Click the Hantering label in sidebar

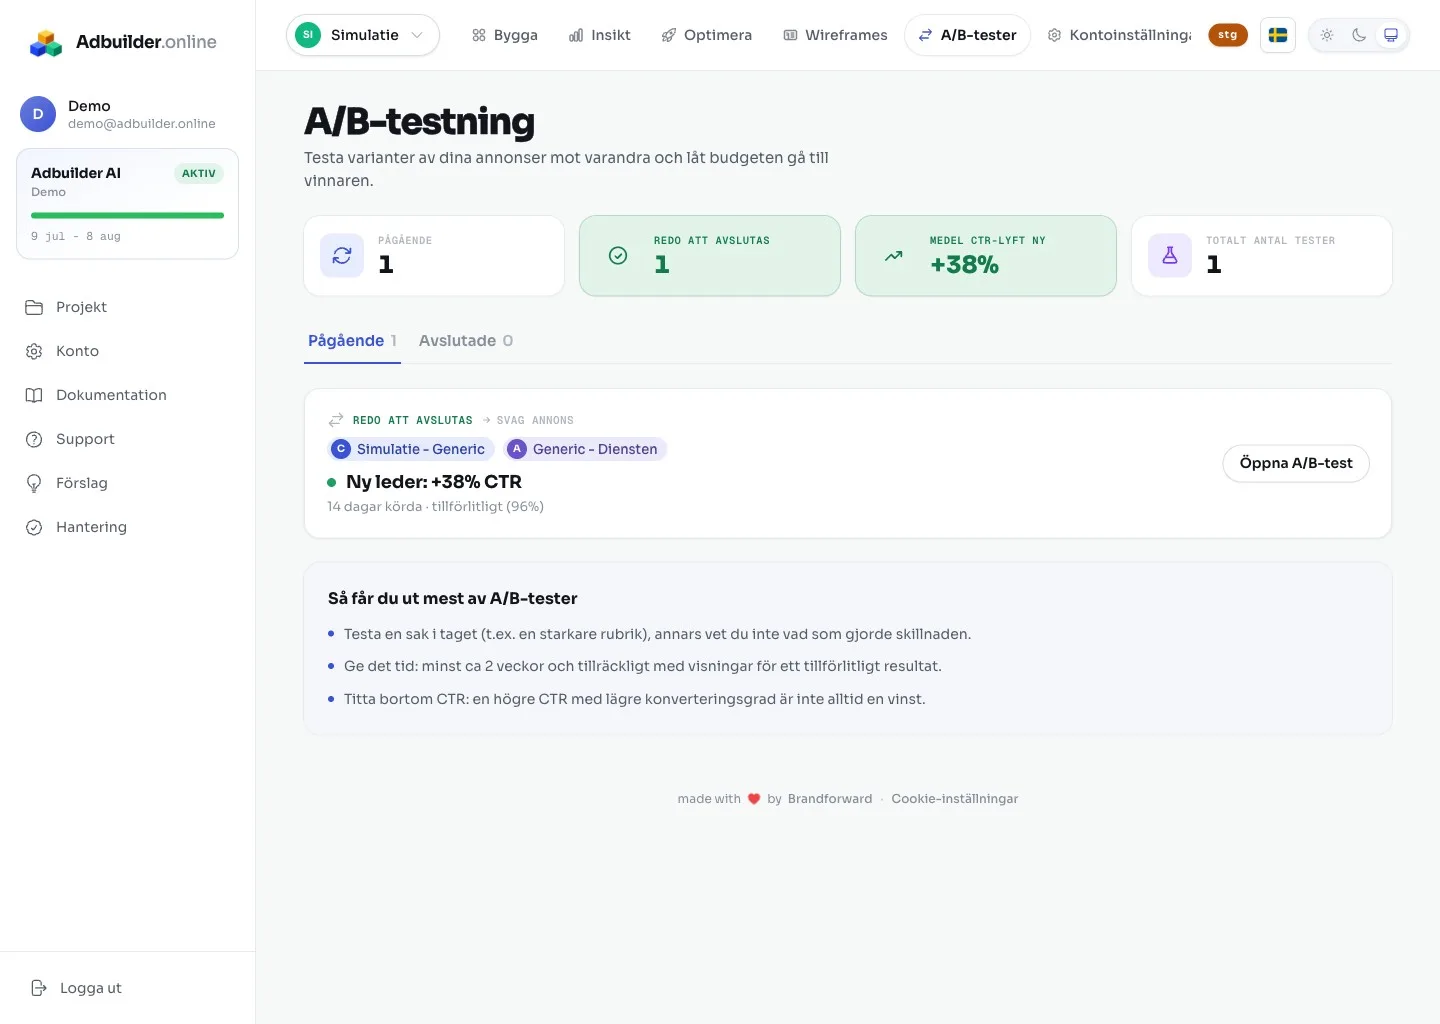click(x=91, y=527)
